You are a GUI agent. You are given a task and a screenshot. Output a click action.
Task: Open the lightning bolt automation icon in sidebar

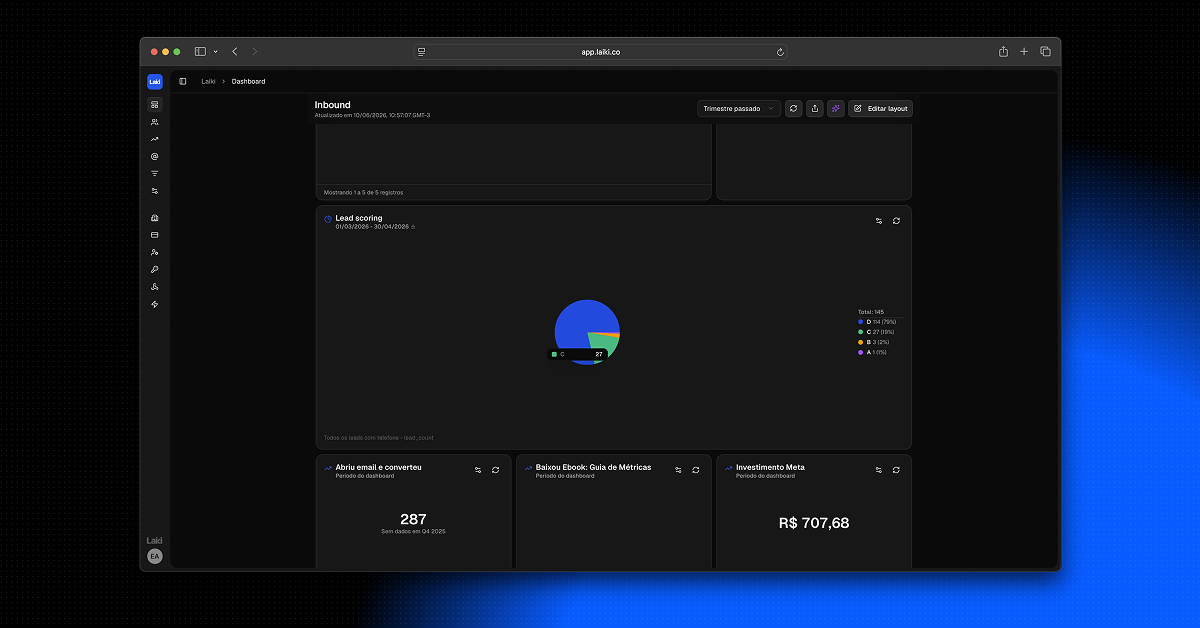click(154, 304)
